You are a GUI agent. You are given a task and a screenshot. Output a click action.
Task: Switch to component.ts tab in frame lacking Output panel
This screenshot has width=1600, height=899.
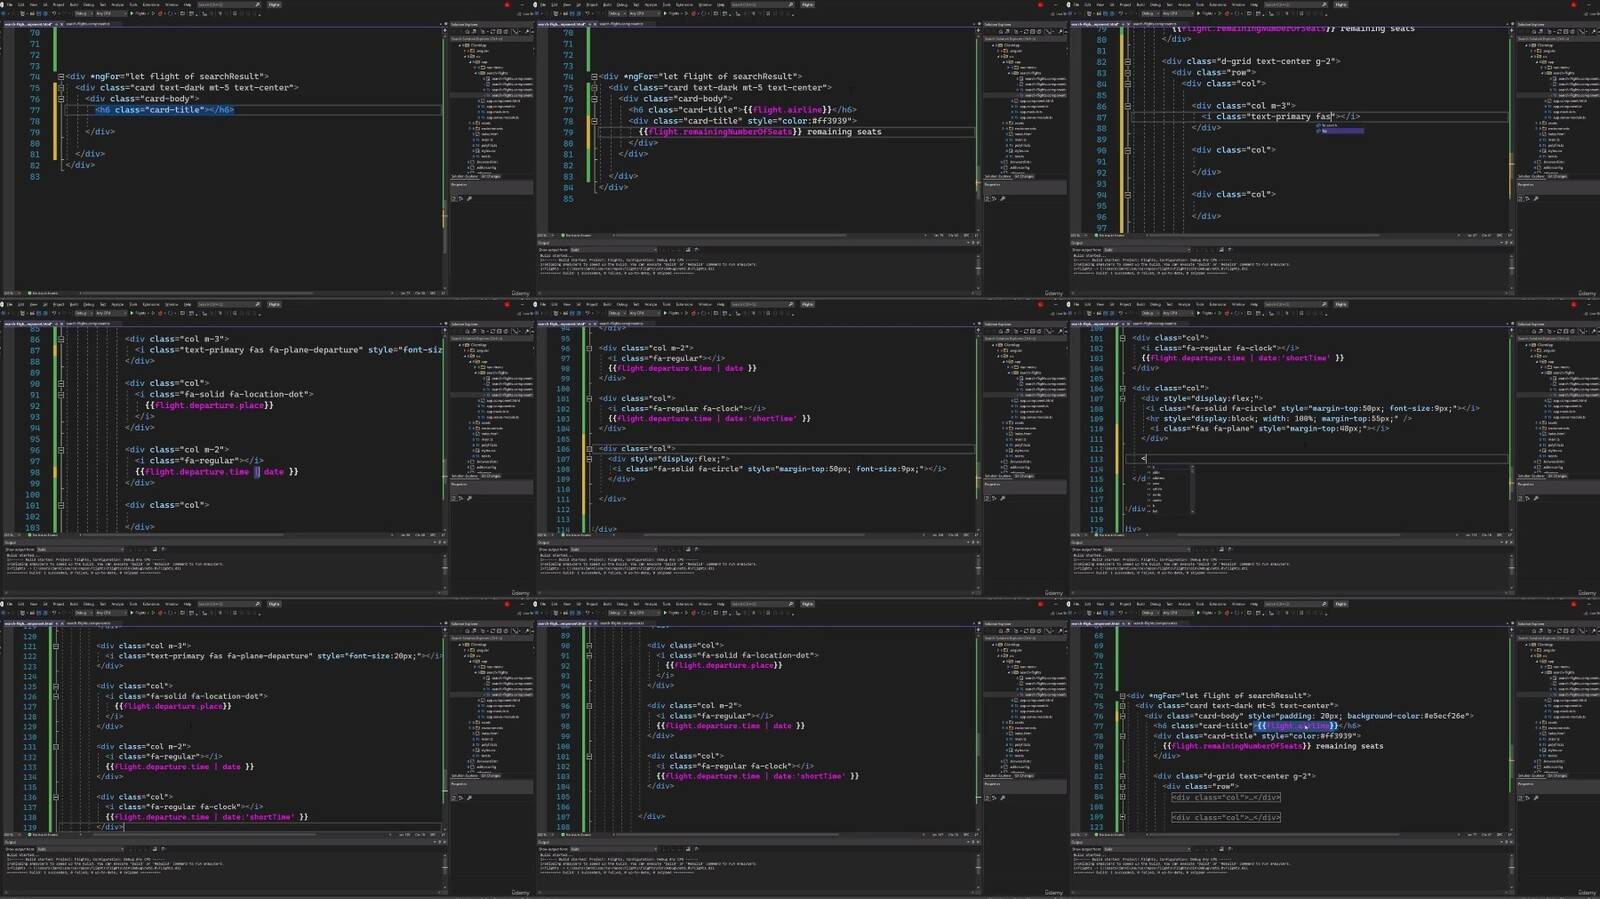click(90, 23)
